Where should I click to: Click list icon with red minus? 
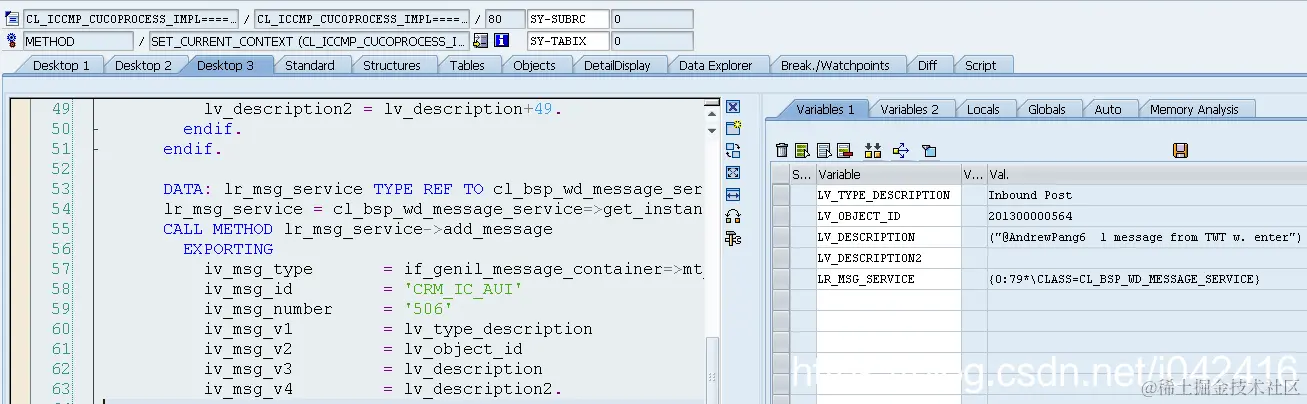(x=844, y=150)
